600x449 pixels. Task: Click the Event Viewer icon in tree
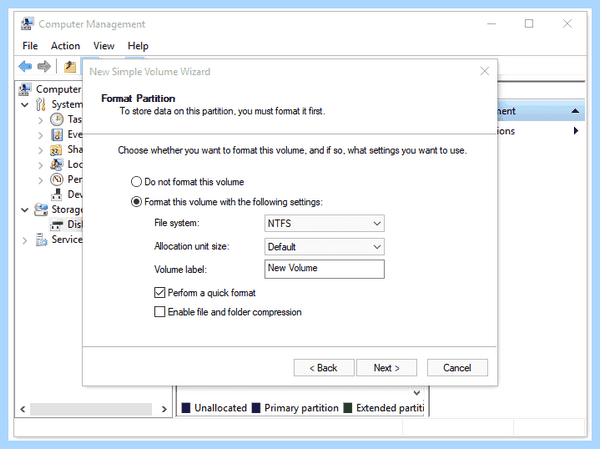pos(57,135)
